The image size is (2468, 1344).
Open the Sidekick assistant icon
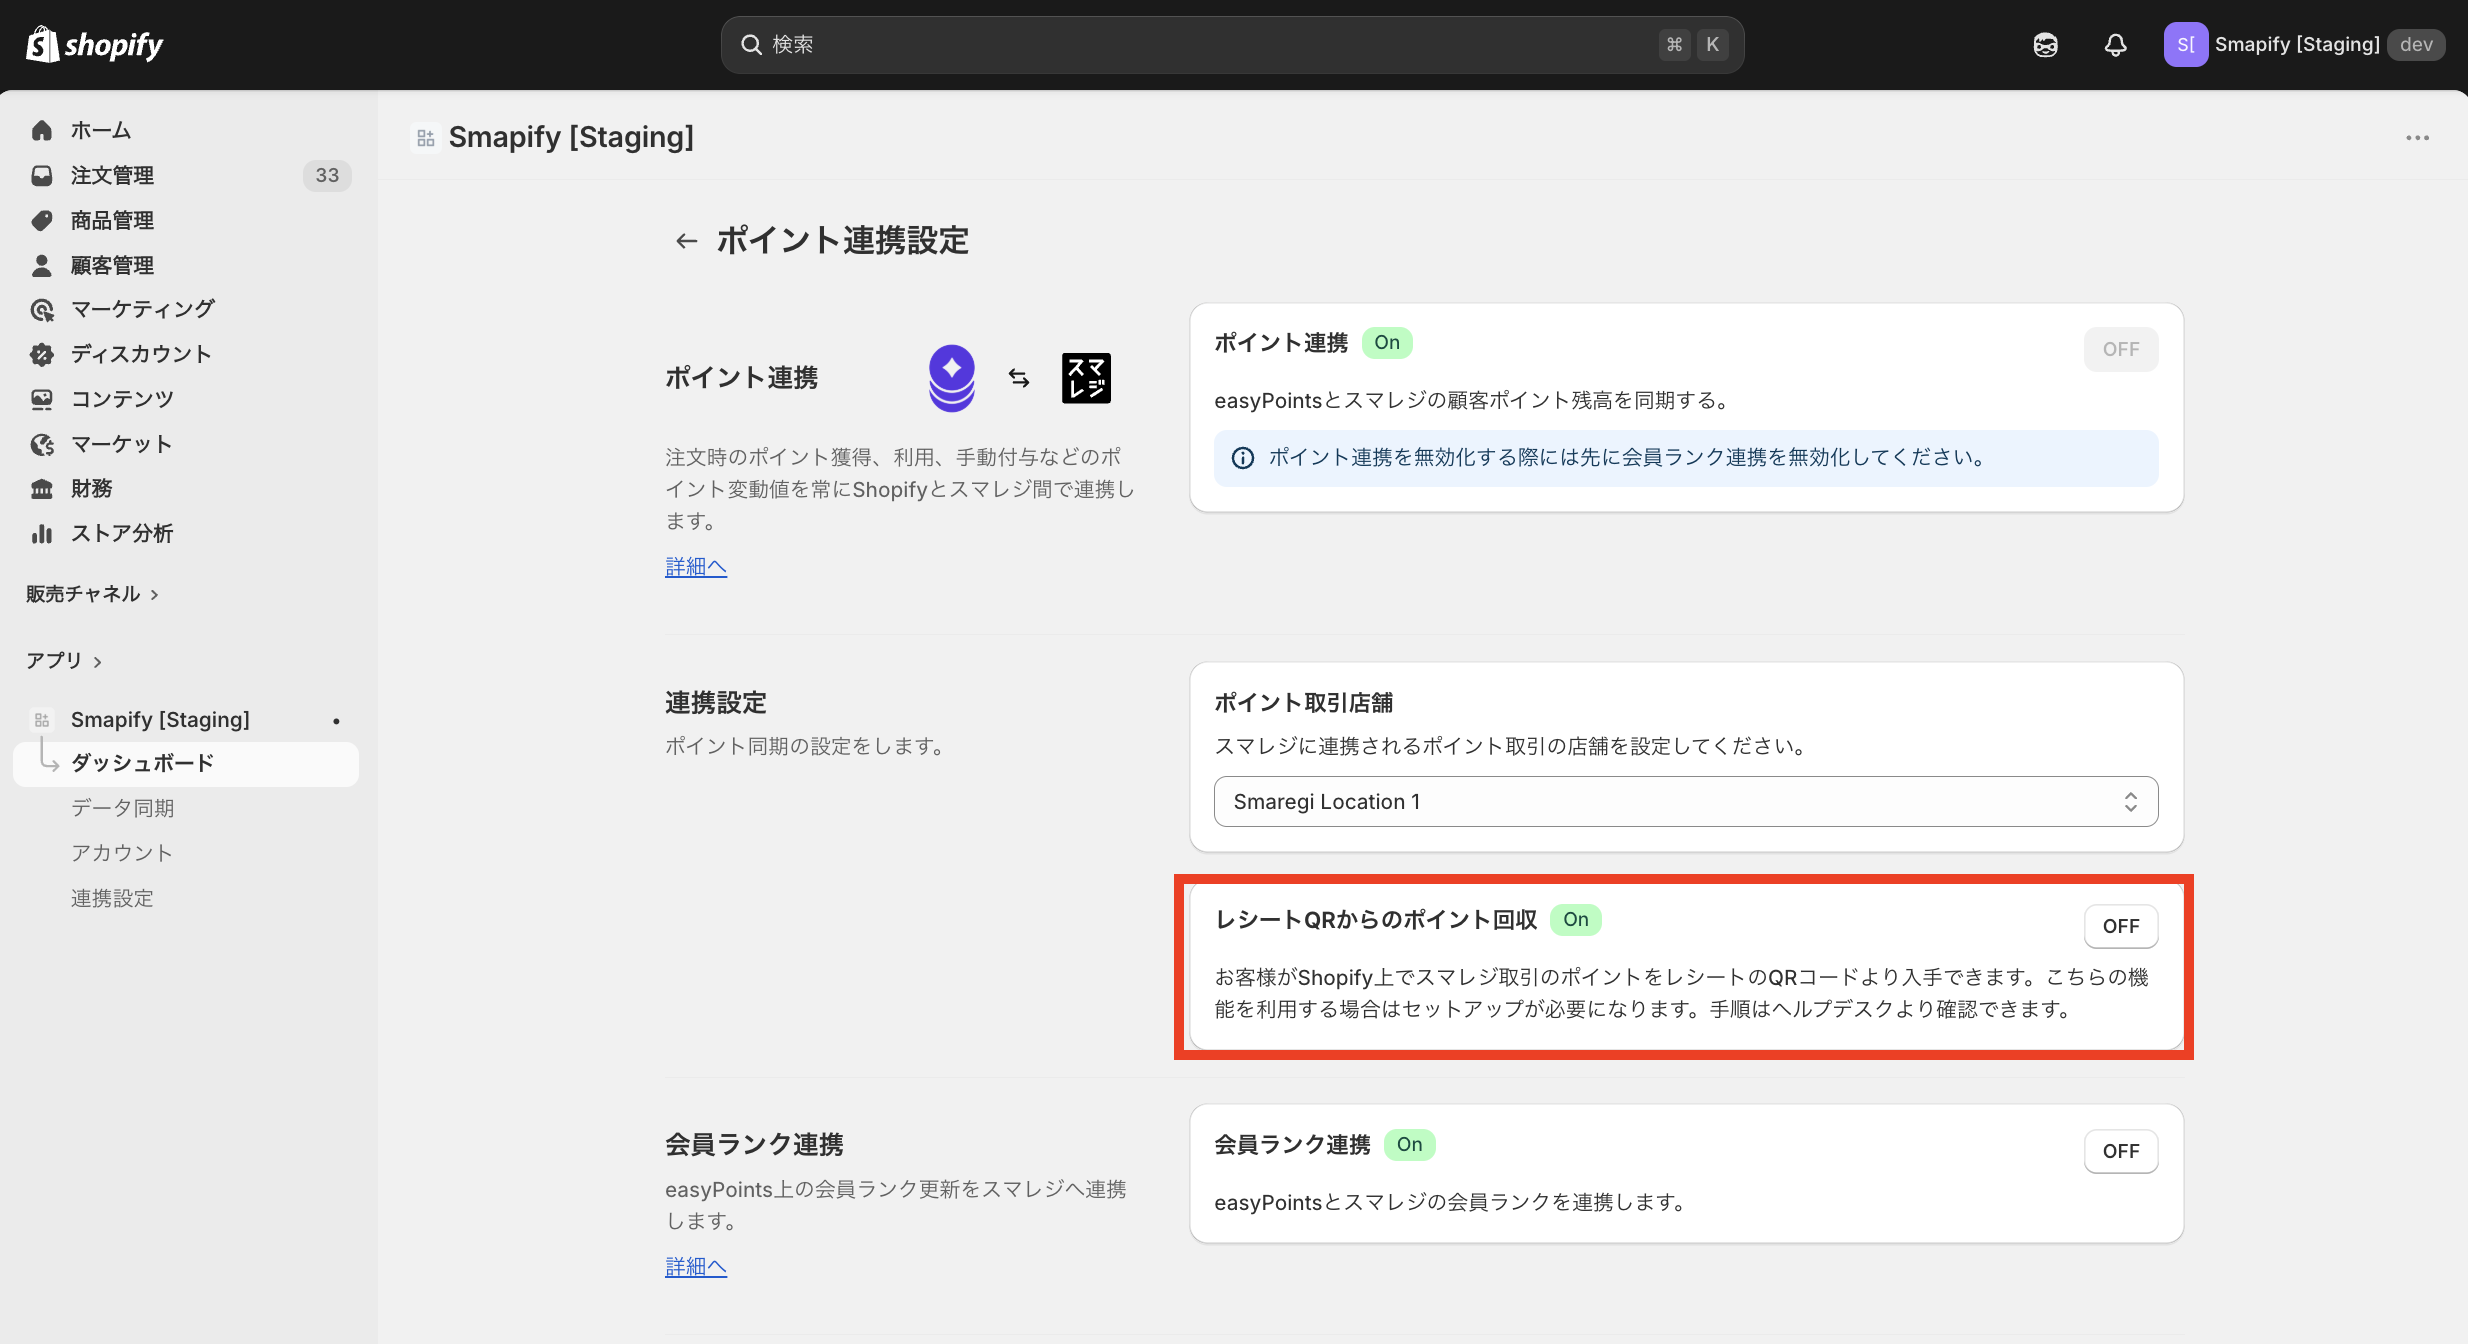click(x=2045, y=45)
